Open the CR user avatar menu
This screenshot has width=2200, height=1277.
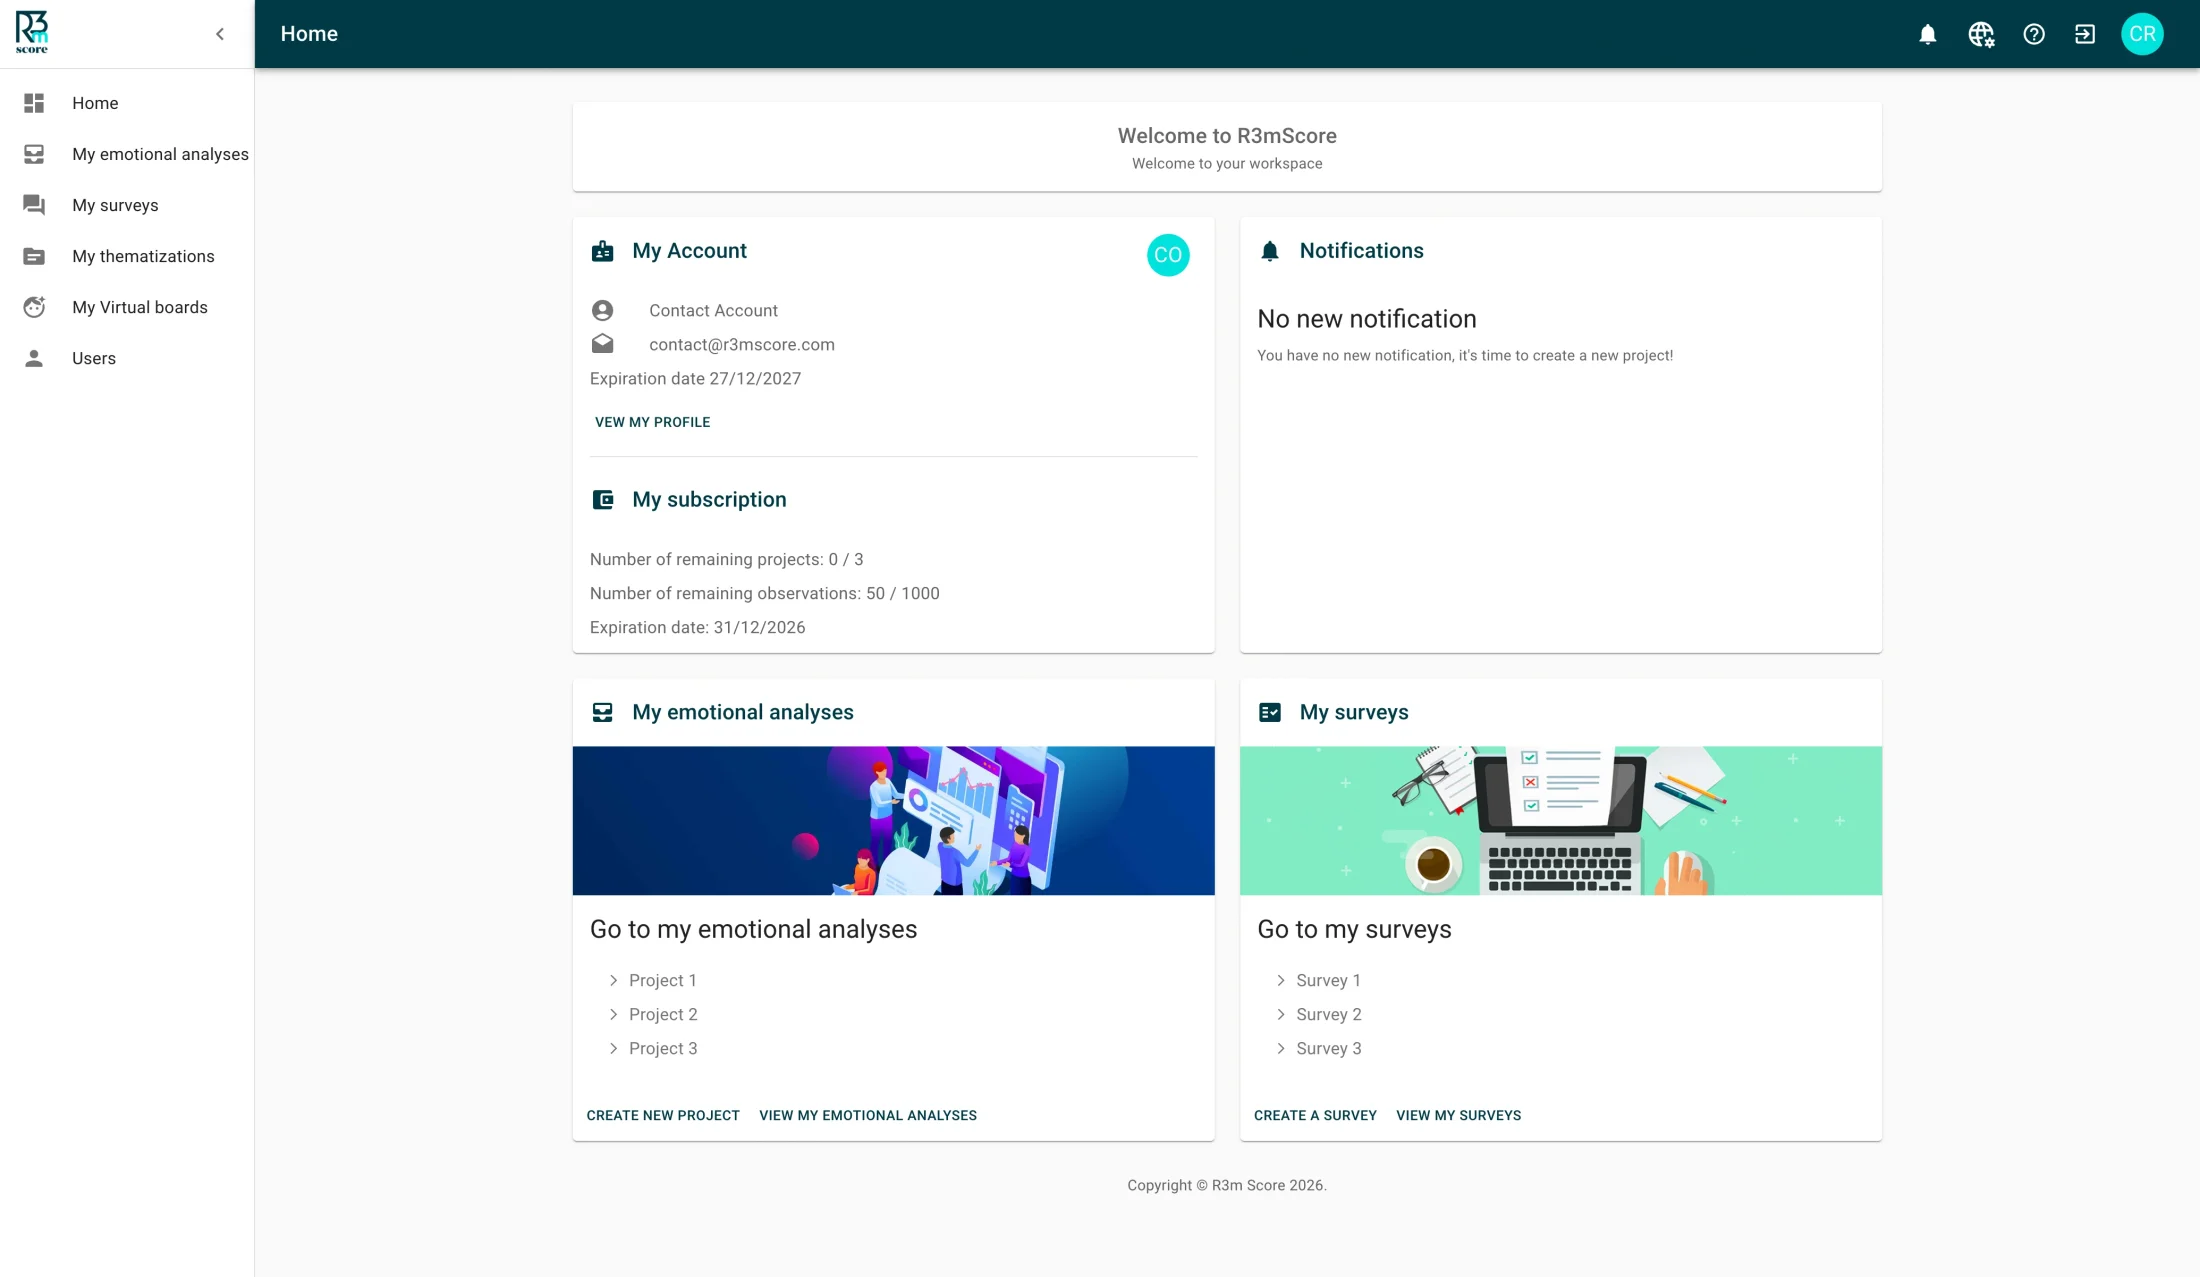[2142, 34]
